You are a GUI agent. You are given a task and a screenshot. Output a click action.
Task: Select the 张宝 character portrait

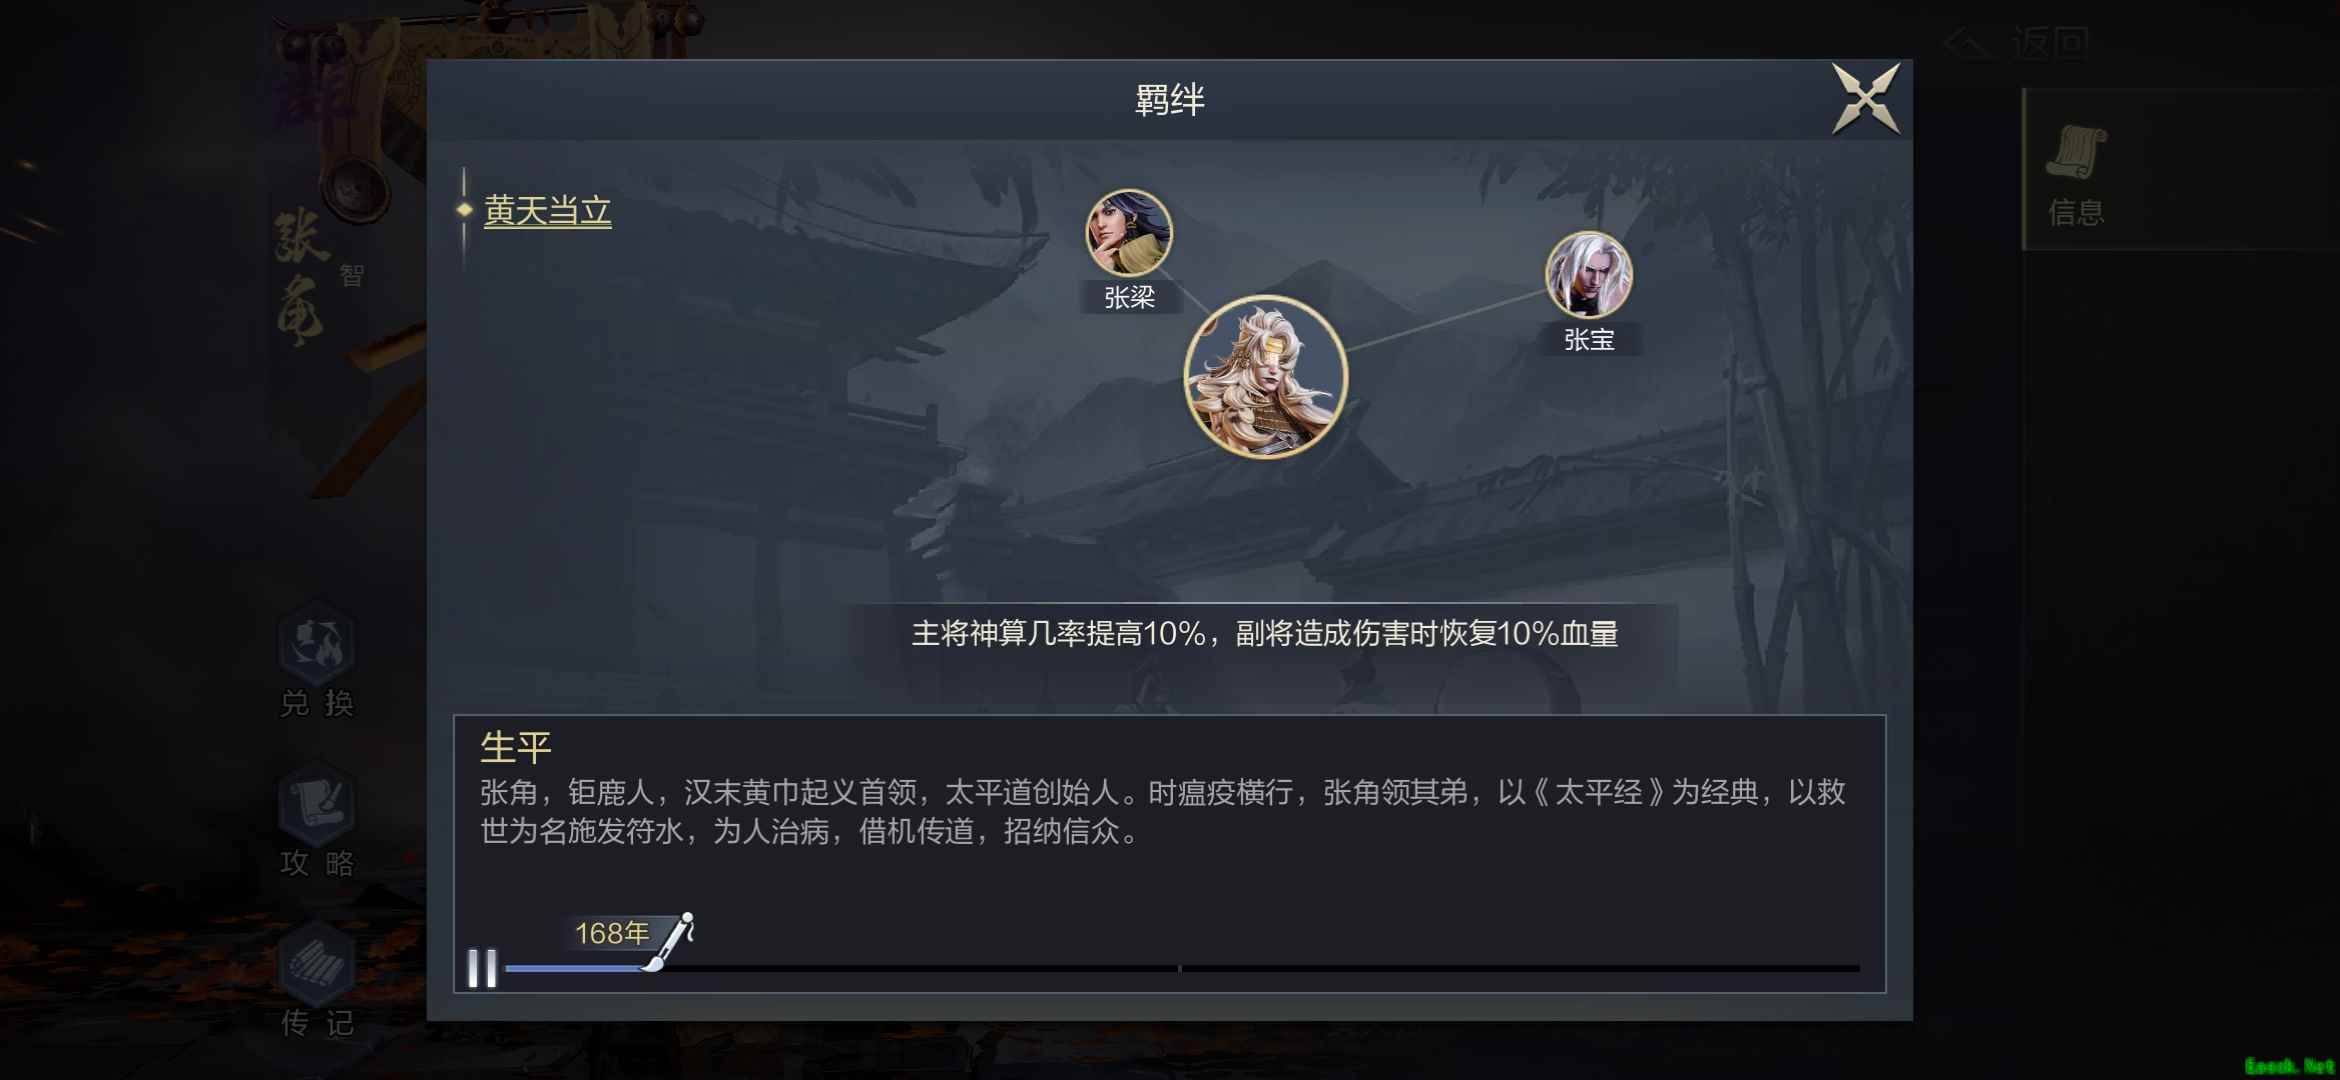tap(1589, 274)
